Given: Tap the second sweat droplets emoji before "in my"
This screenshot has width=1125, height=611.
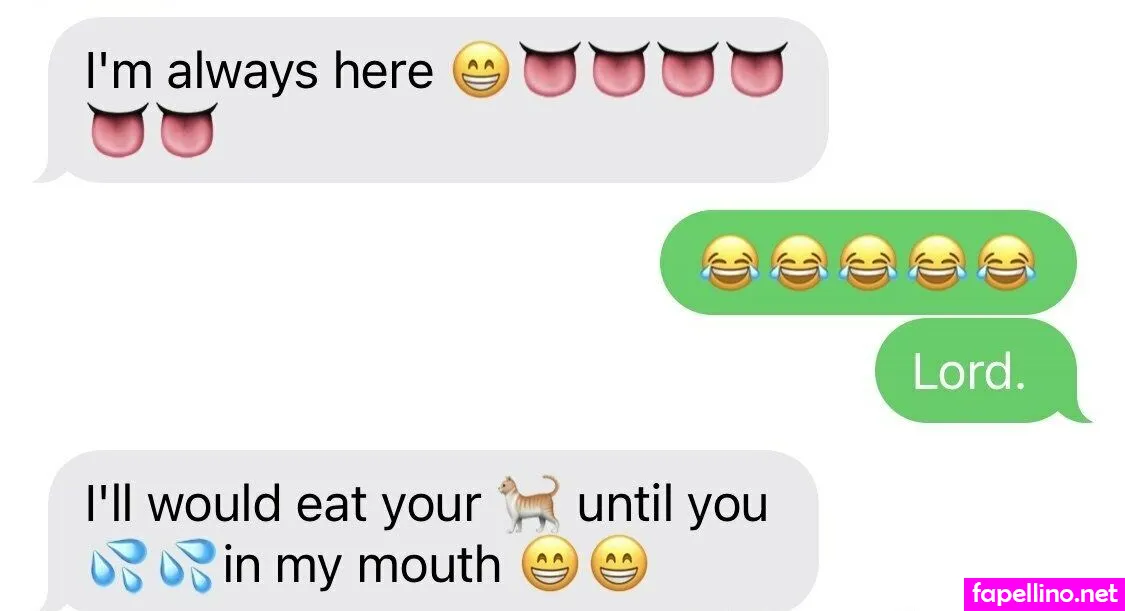Looking at the screenshot, I should point(187,565).
